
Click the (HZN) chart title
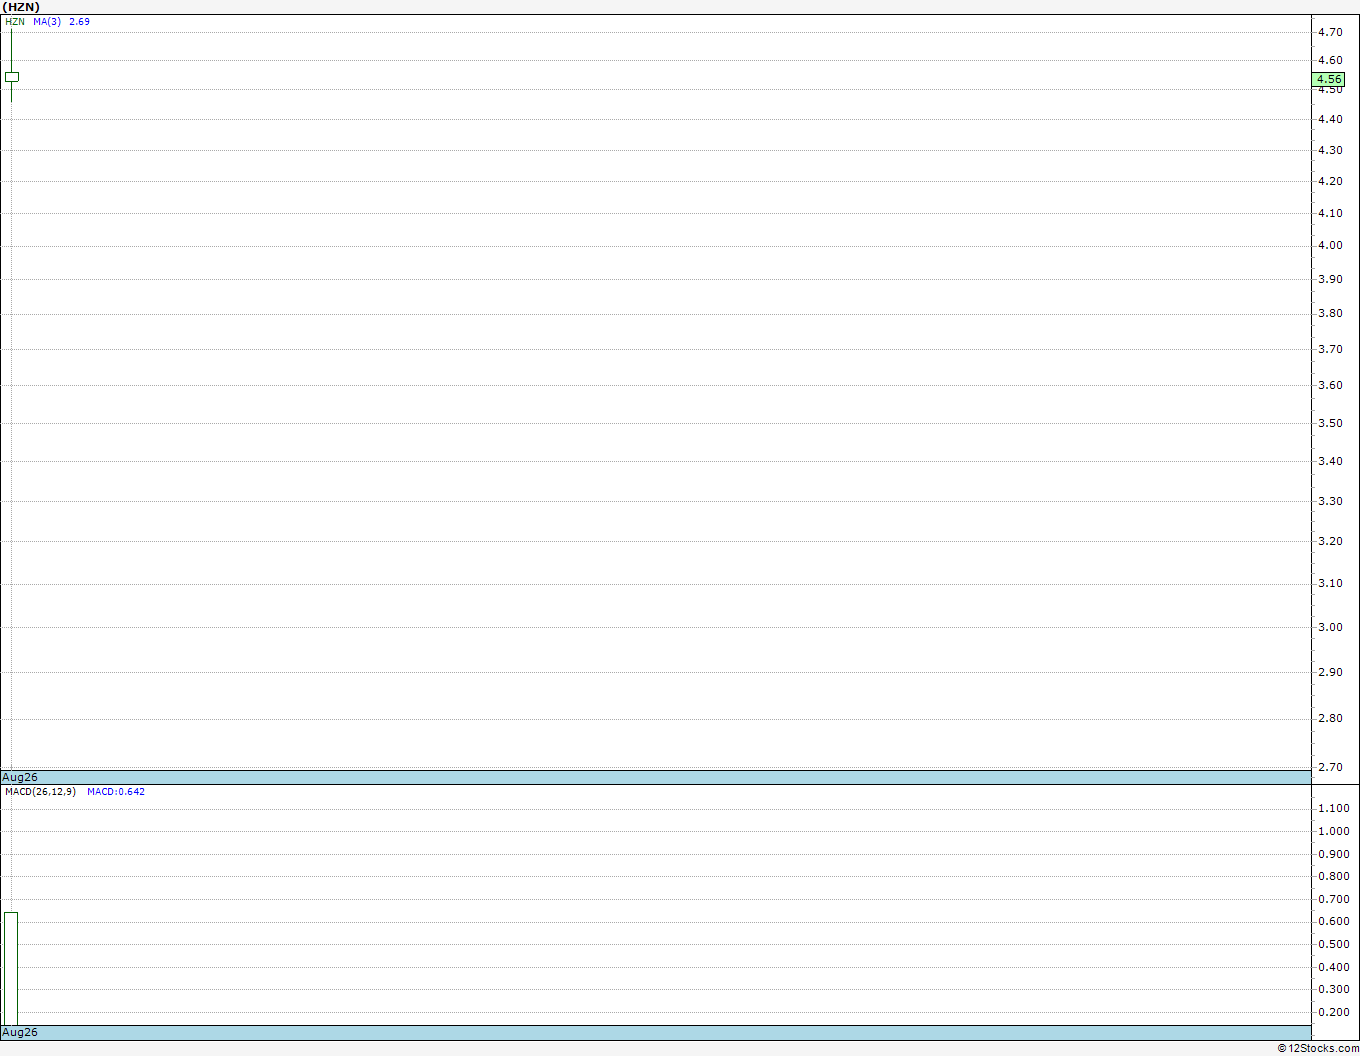click(21, 7)
